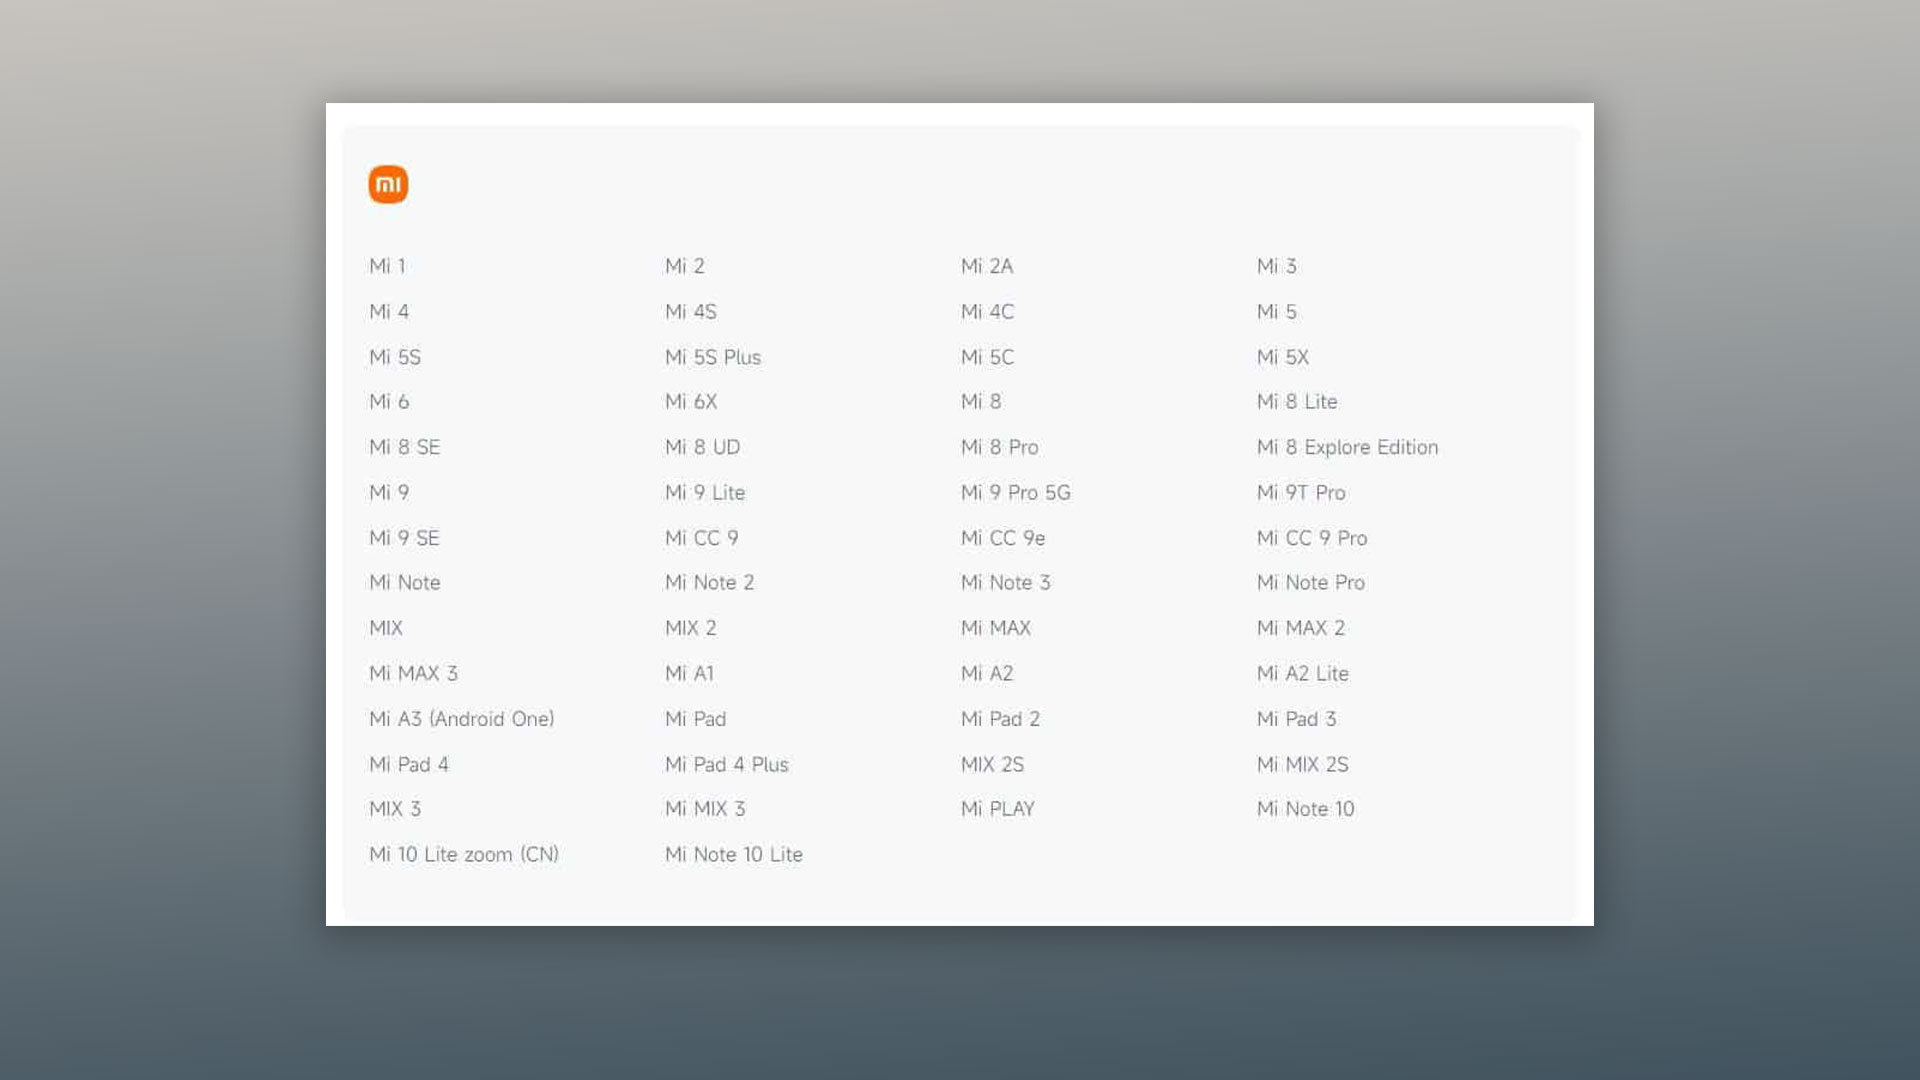This screenshot has height=1080, width=1920.
Task: Select 'Mi 8 Pro' in the list
Action: point(1000,448)
